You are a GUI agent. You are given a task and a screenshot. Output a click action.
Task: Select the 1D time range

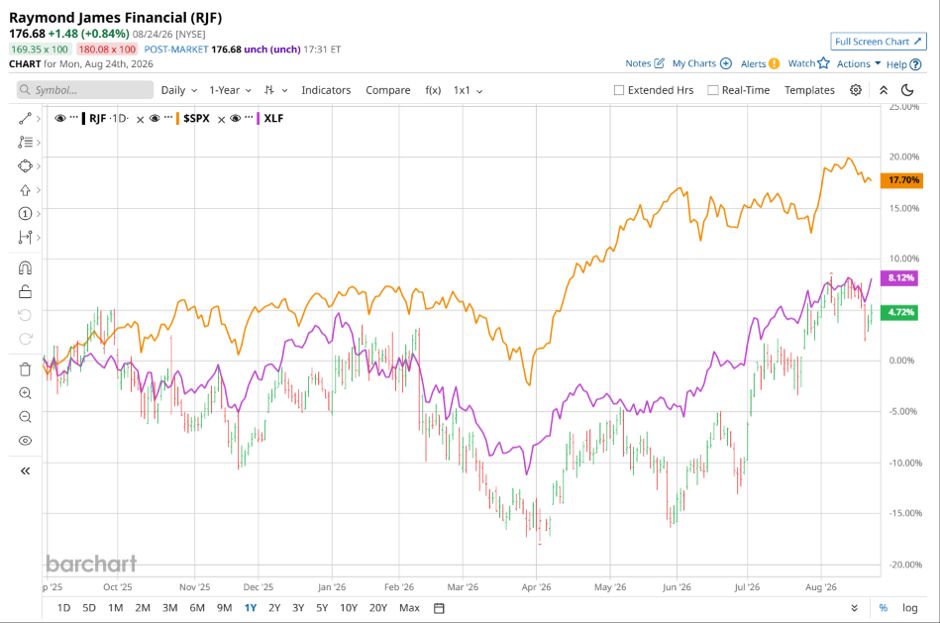(x=64, y=608)
